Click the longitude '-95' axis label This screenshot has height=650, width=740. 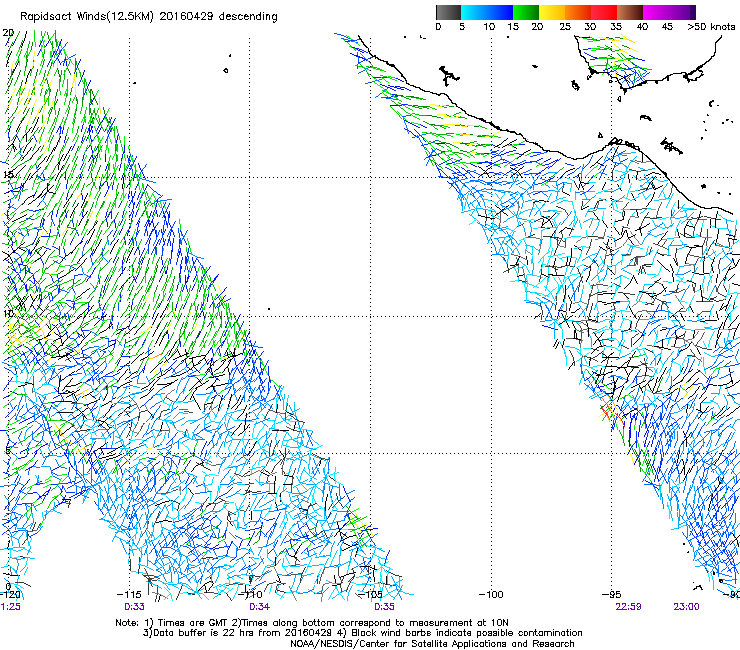(x=612, y=595)
